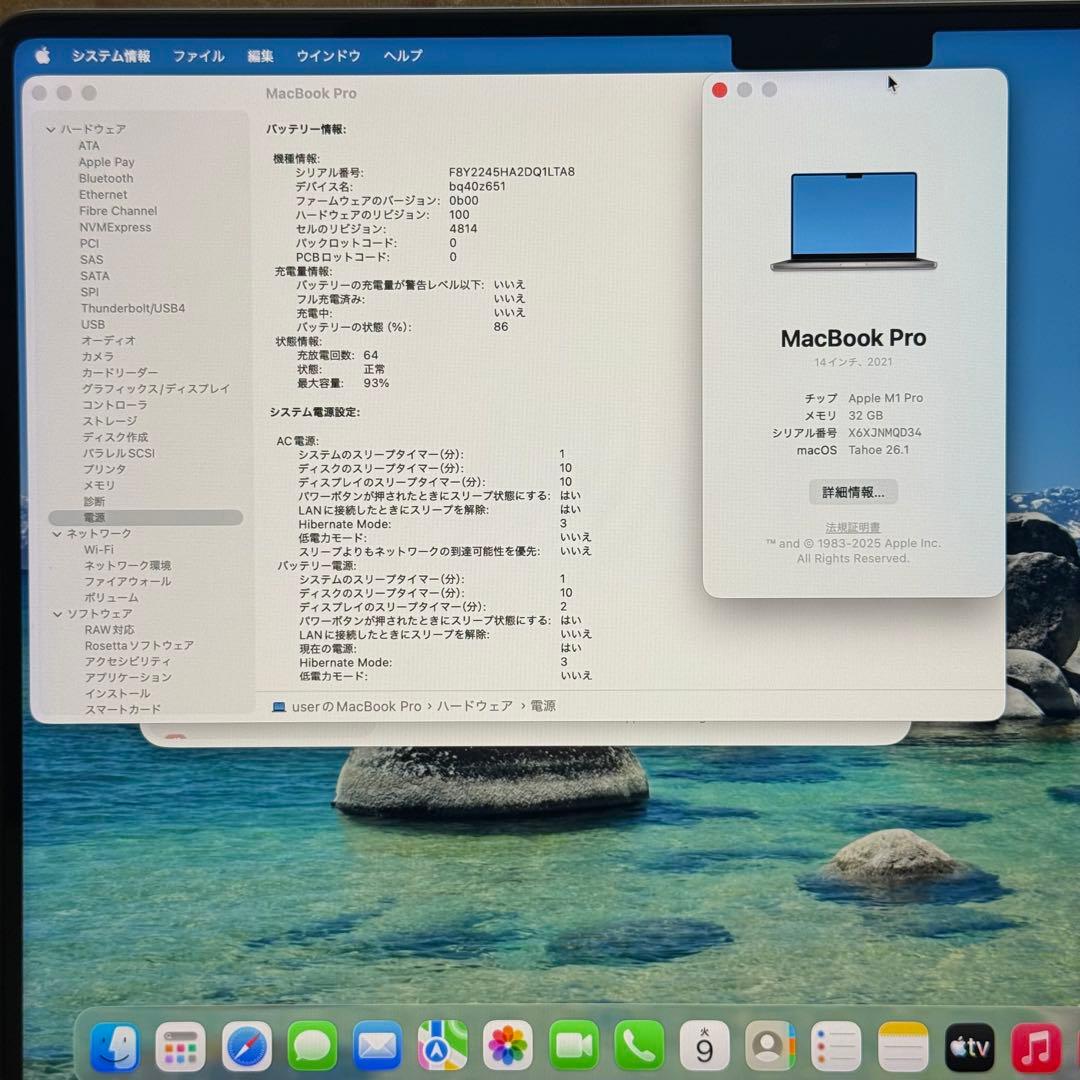Image resolution: width=1080 pixels, height=1080 pixels.
Task: Collapse the ネットワーク section
Action: (56, 534)
